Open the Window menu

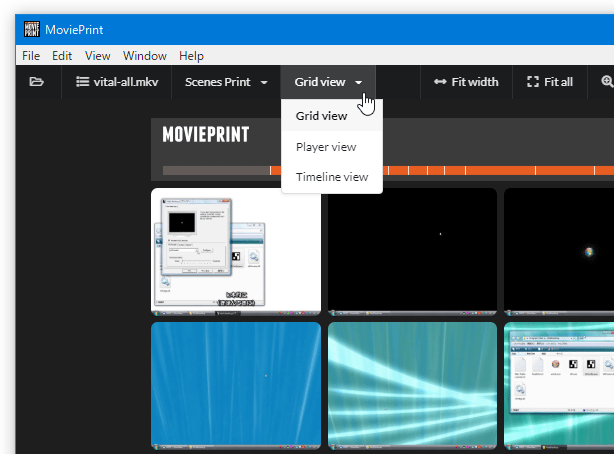pyautogui.click(x=144, y=56)
